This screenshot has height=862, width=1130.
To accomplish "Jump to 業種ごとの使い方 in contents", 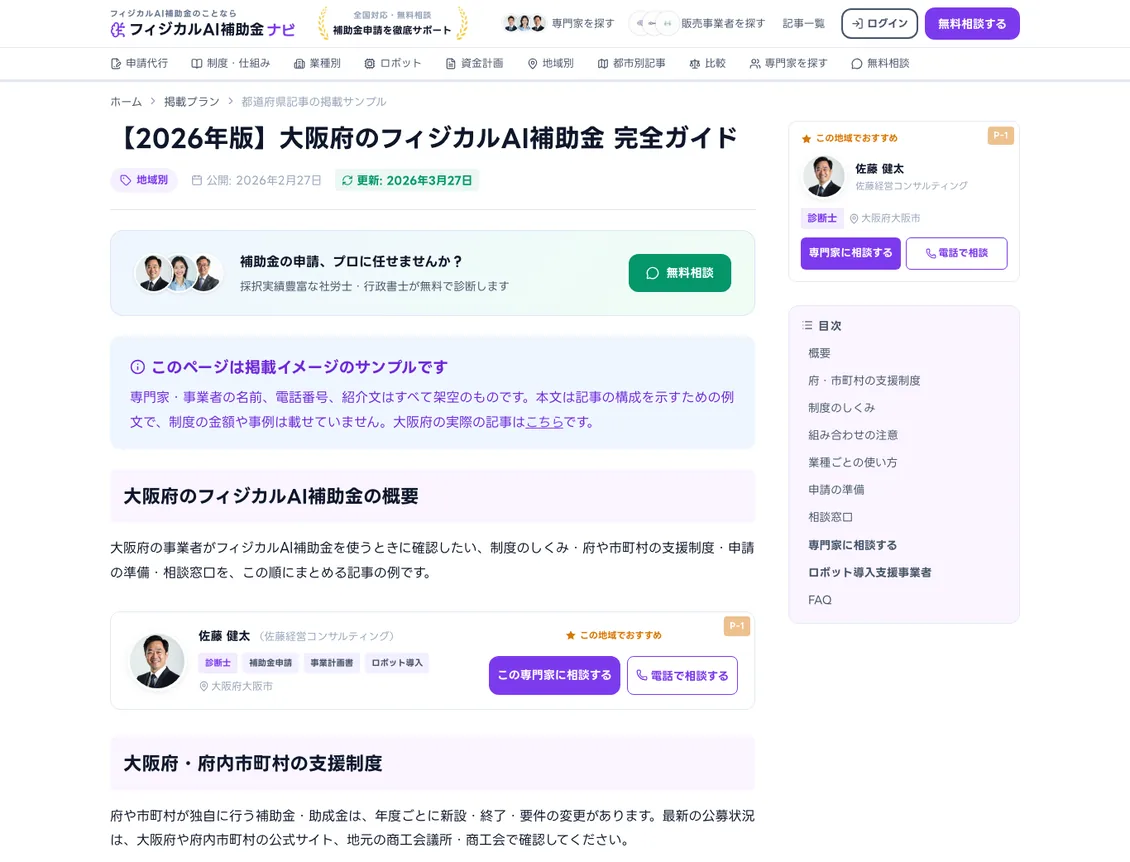I will coord(853,463).
